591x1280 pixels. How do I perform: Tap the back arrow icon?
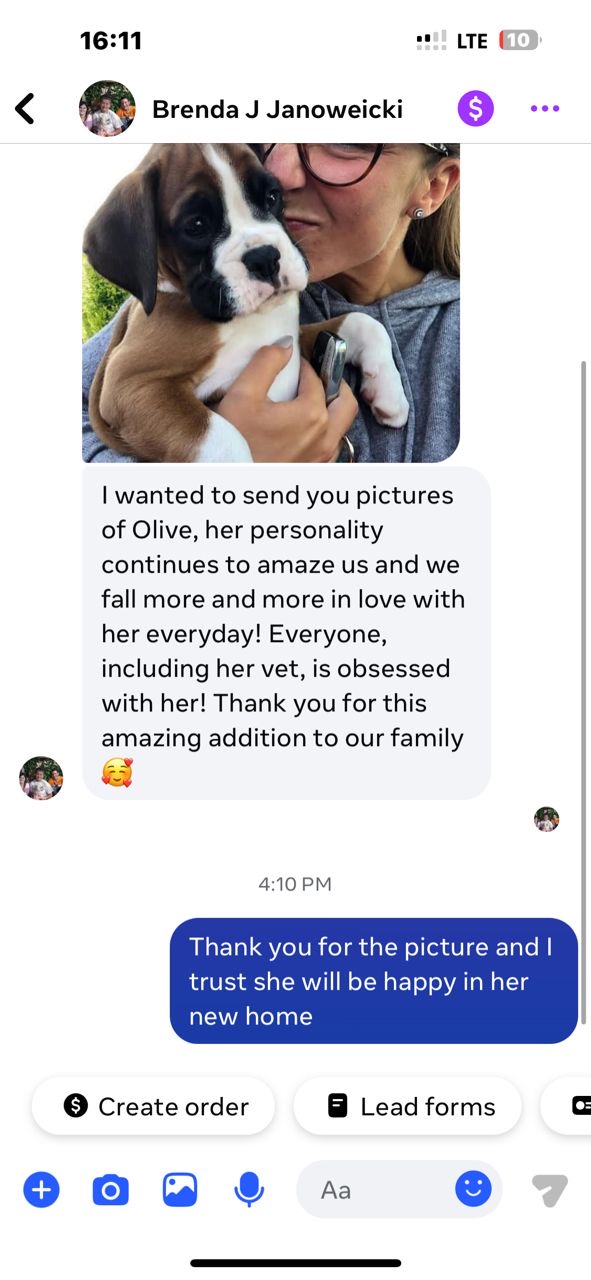(25, 108)
